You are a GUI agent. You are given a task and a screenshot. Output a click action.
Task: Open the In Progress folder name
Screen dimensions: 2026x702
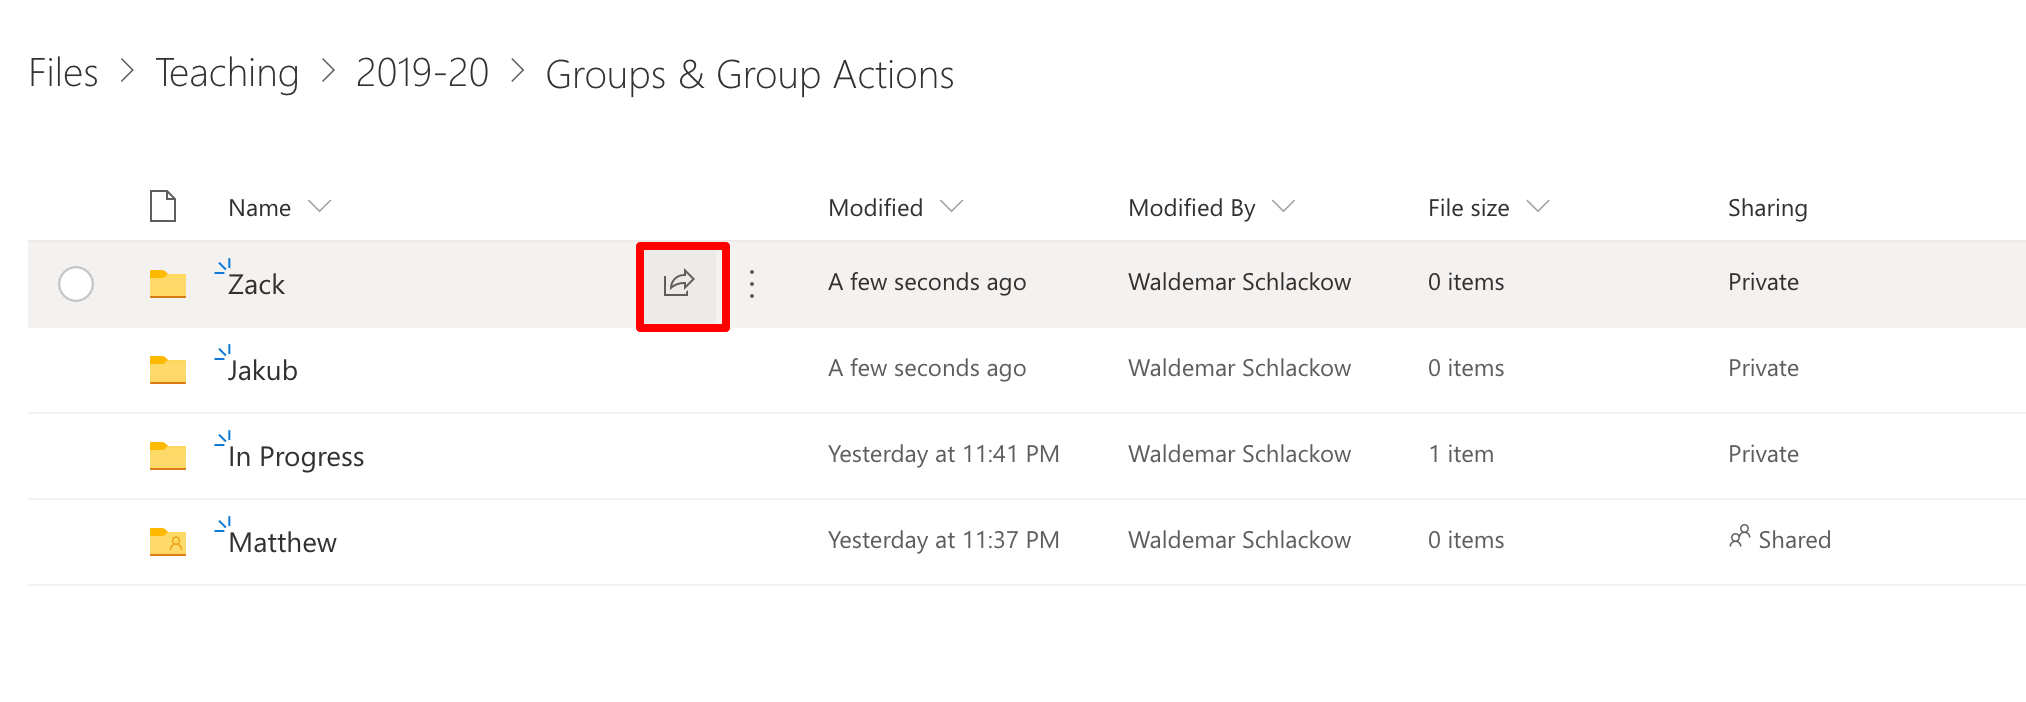(296, 457)
